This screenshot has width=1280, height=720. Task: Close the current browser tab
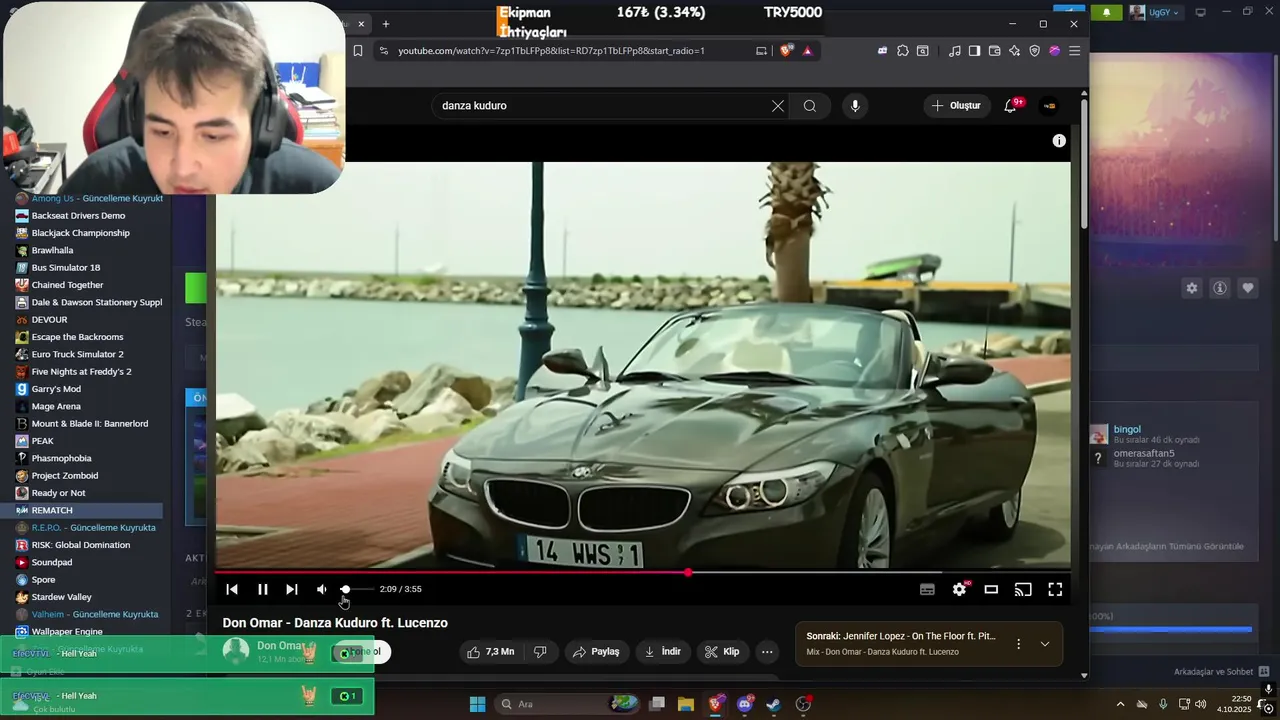(362, 24)
